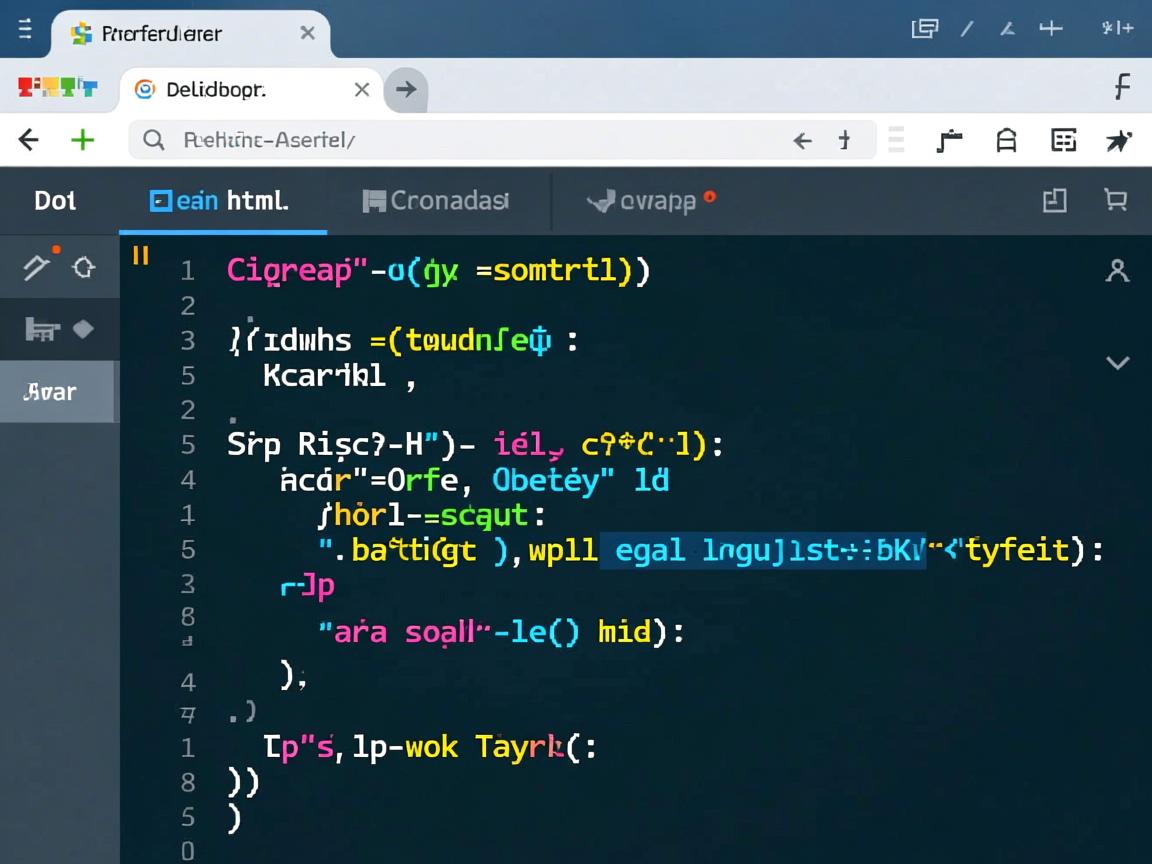Click the highlighted egal text in code line
Viewport: 1152px width, 864px height.
click(x=650, y=549)
